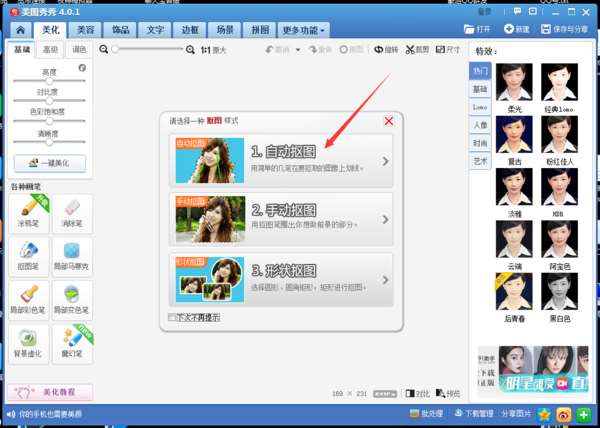Click the 预览 preview icon
600x428 pixels.
click(x=448, y=393)
